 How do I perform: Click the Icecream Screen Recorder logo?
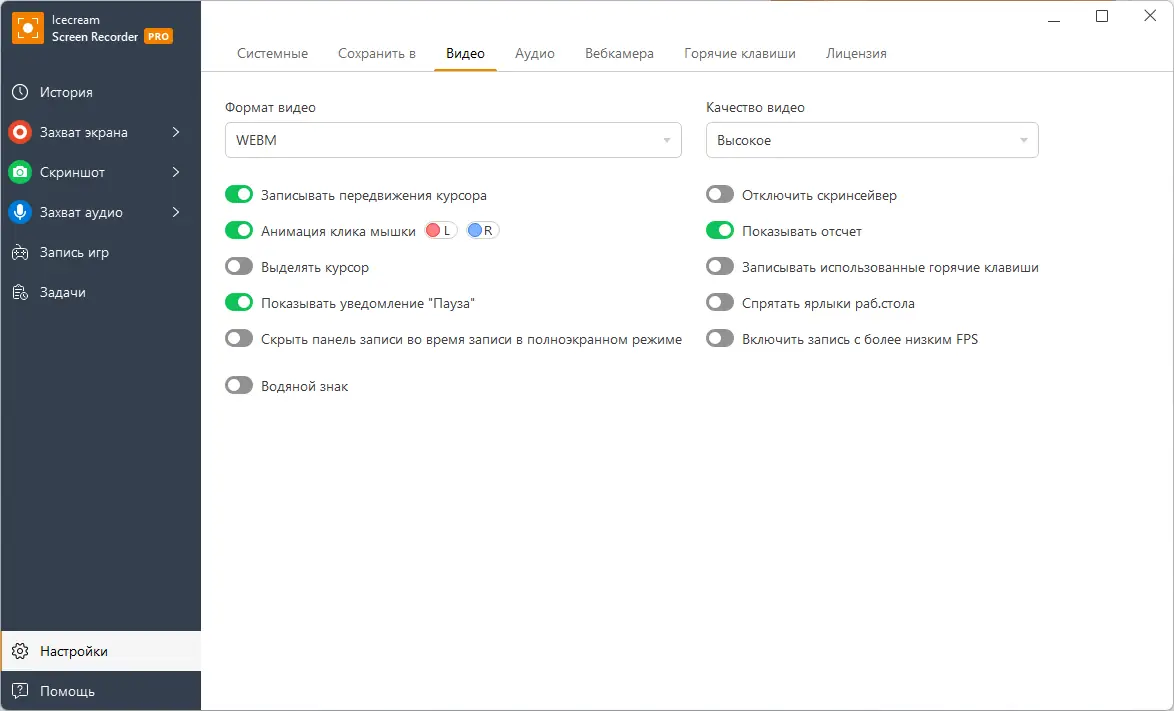27,28
